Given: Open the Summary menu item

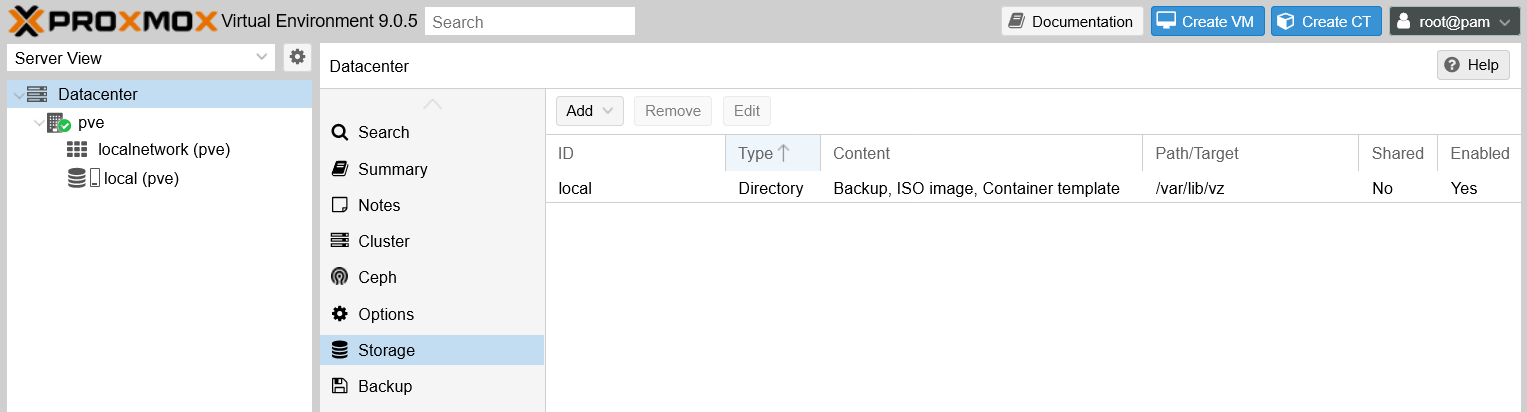Looking at the screenshot, I should (x=432, y=169).
